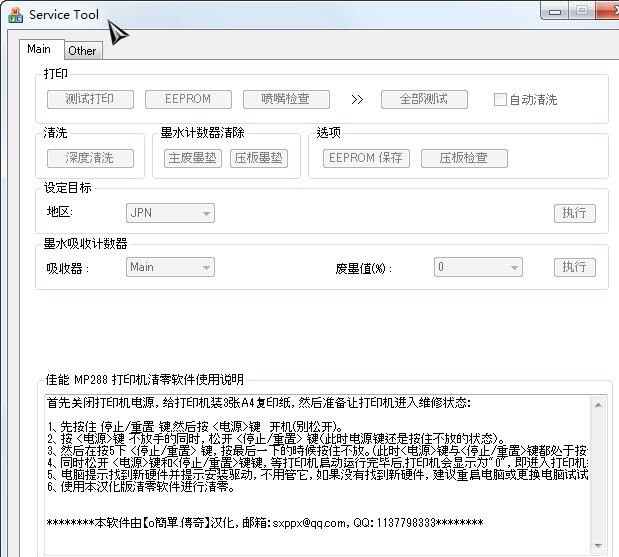619x557 pixels.
Task: Click instruction line 1 about 停止/重置 and 电源 keys
Action: pyautogui.click(x=195, y=427)
